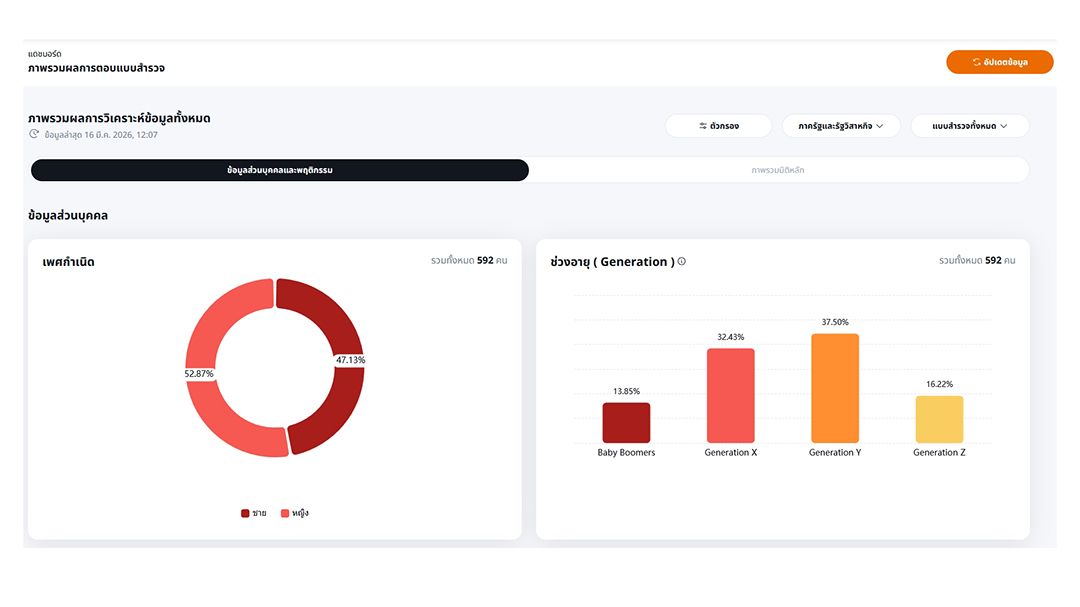The height and width of the screenshot is (607, 1080).
Task: Select the yellow Generation Z bar
Action: click(939, 419)
